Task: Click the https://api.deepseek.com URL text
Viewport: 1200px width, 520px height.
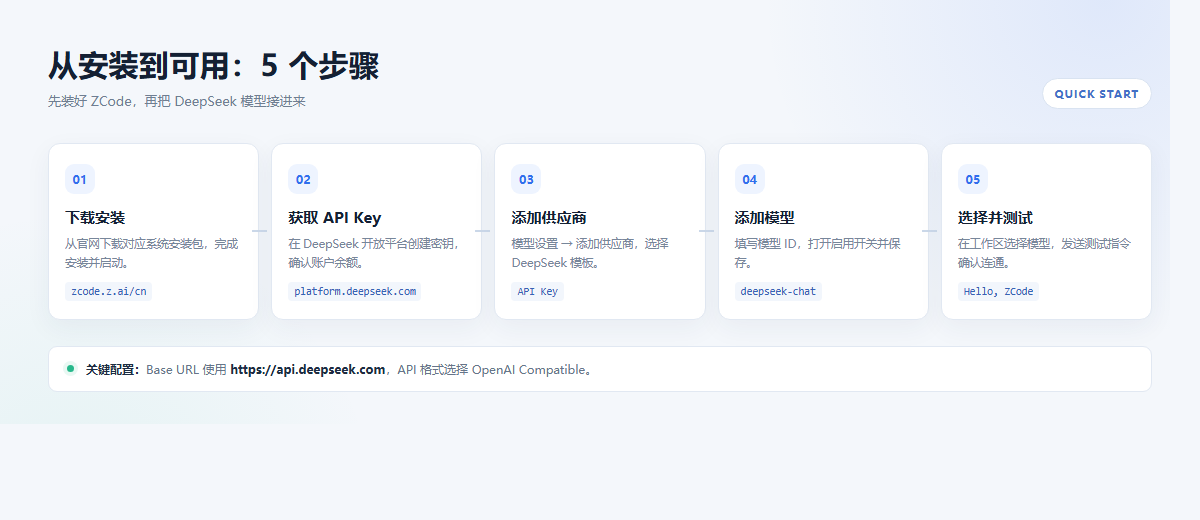Action: tap(308, 369)
